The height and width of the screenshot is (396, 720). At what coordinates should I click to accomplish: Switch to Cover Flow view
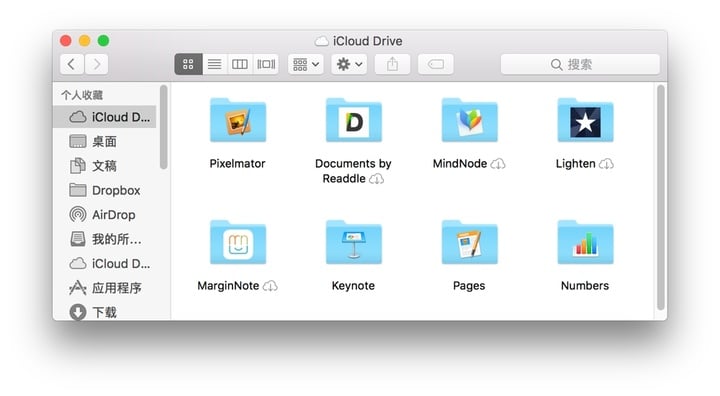coord(266,64)
